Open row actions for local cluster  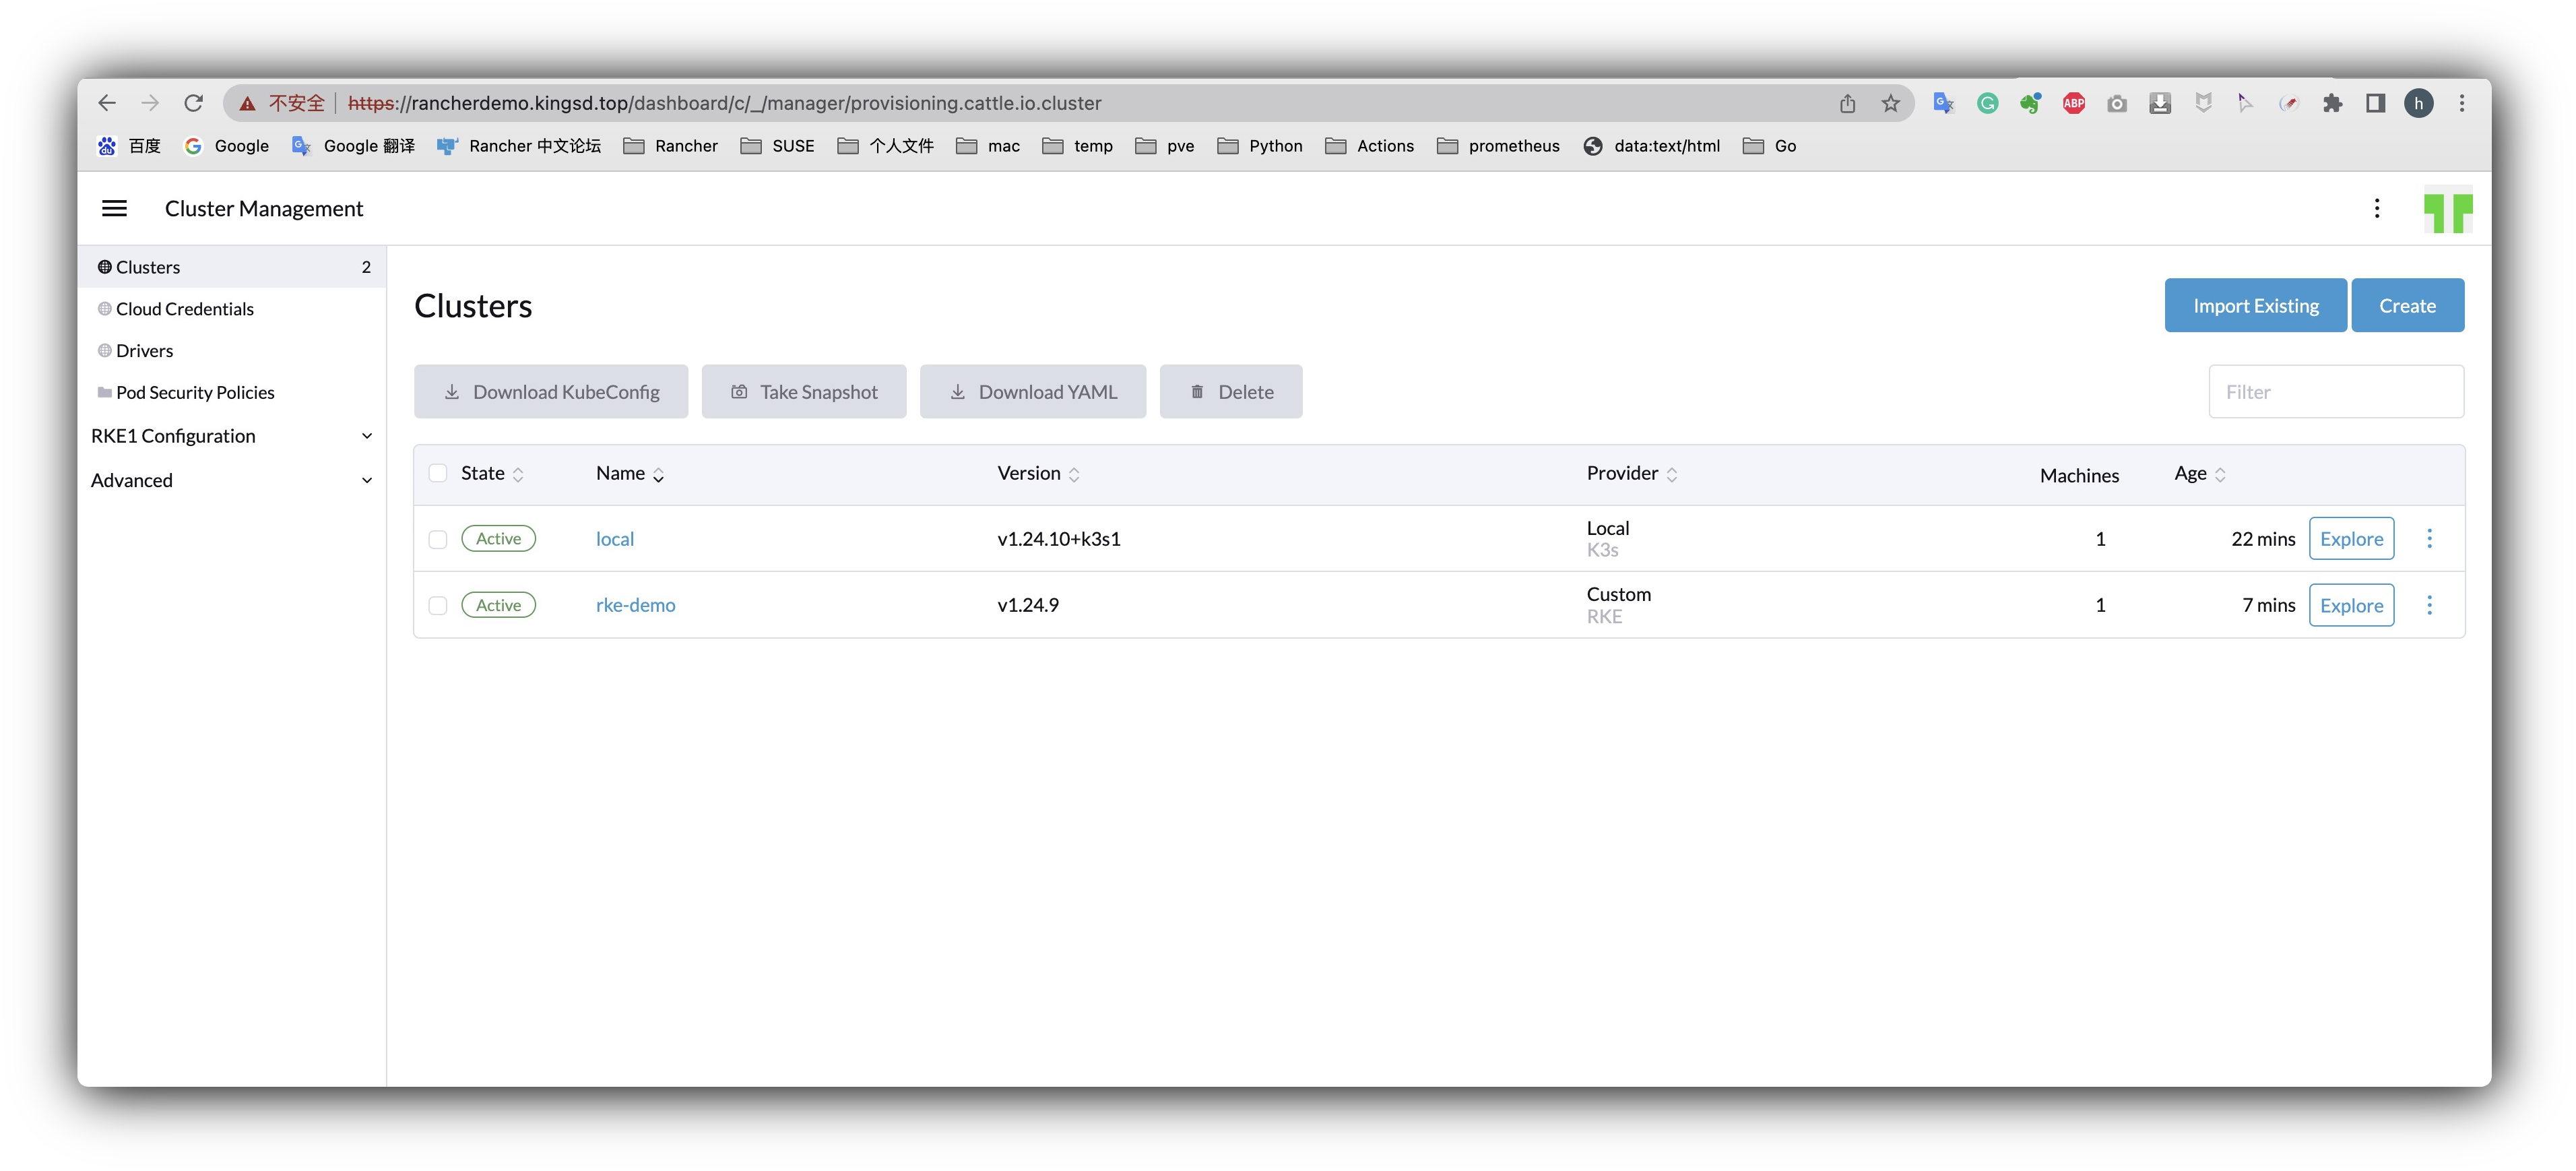click(x=2429, y=539)
